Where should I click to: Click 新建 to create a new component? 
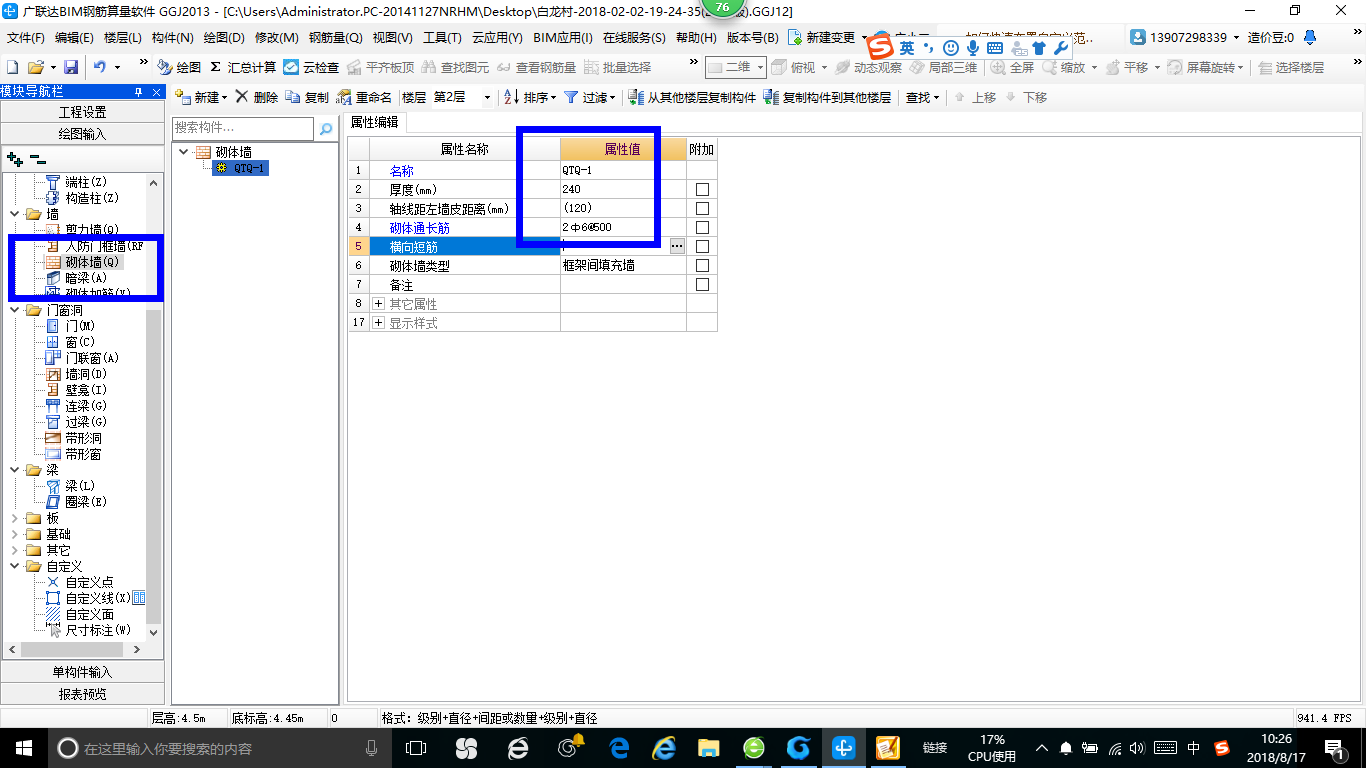click(x=201, y=97)
